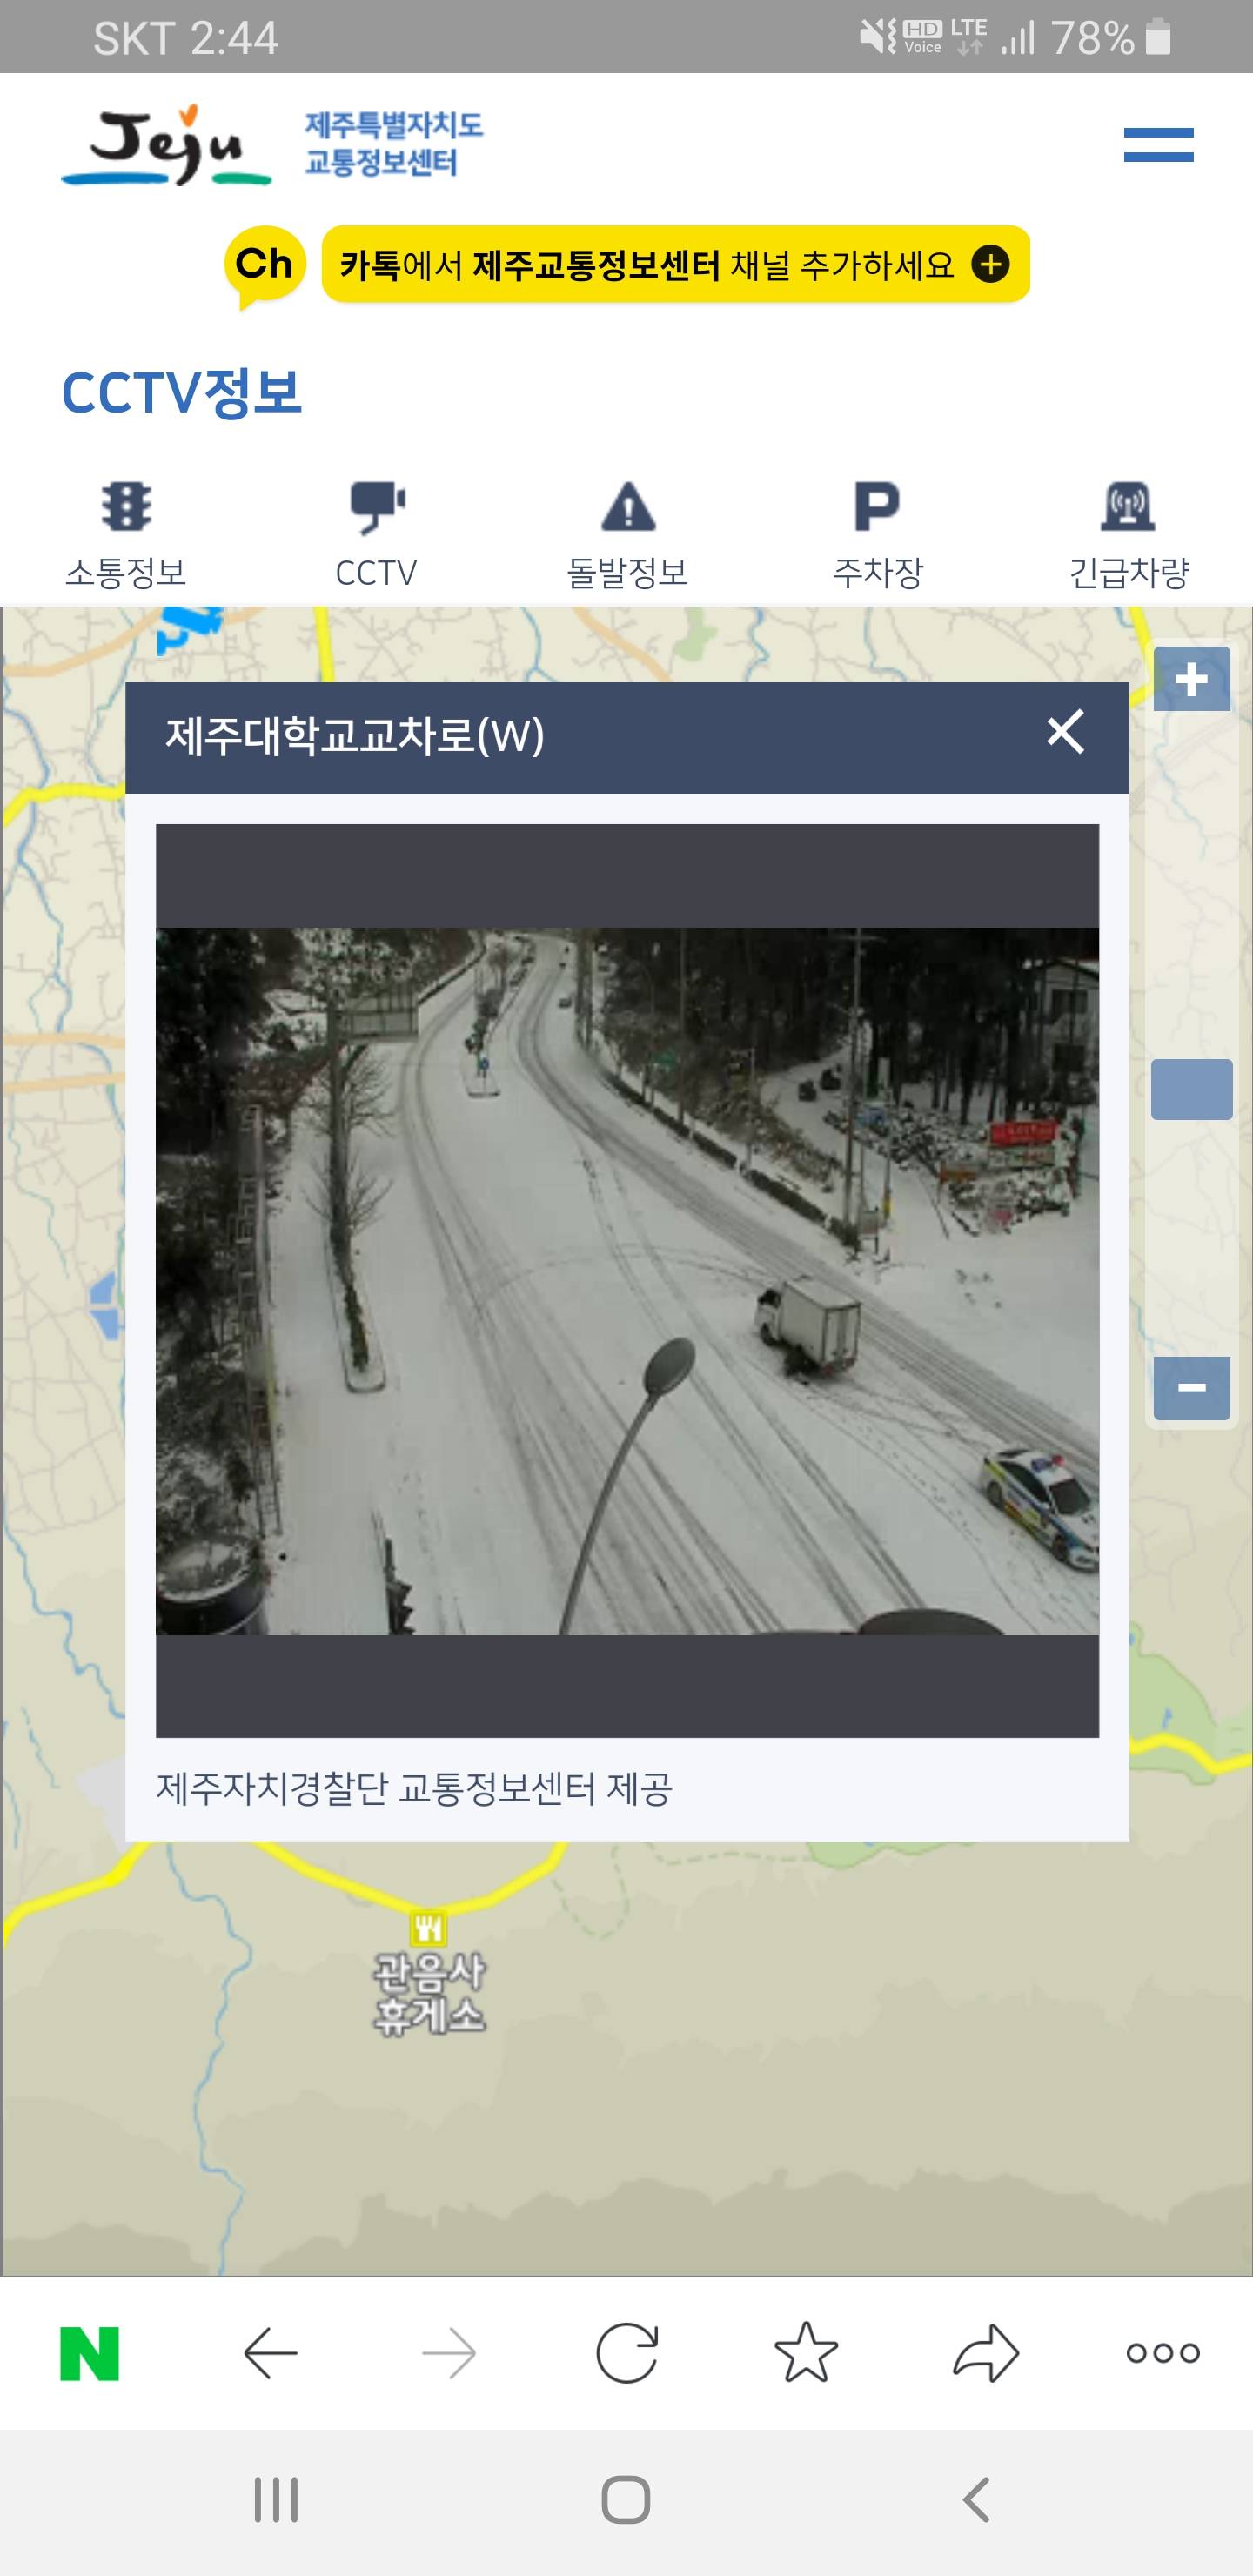Image resolution: width=1253 pixels, height=2576 pixels.
Task: Open browser more options three circles
Action: point(1163,2353)
